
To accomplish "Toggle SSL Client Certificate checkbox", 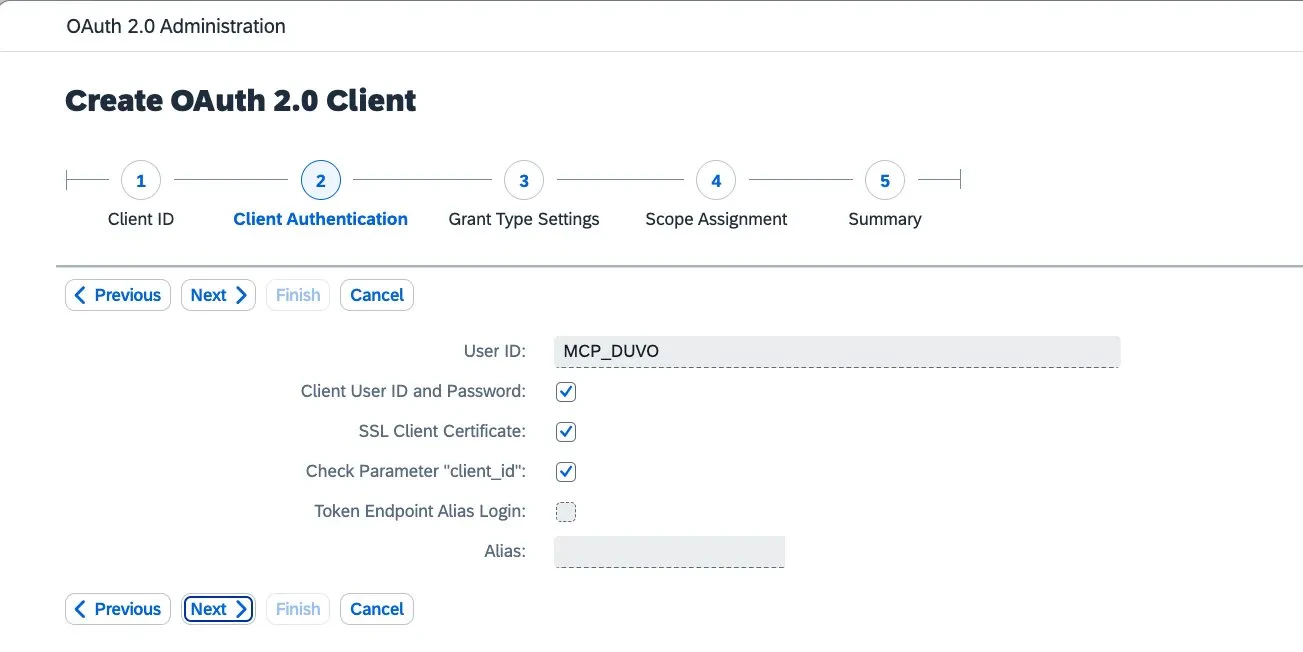I will (566, 432).
